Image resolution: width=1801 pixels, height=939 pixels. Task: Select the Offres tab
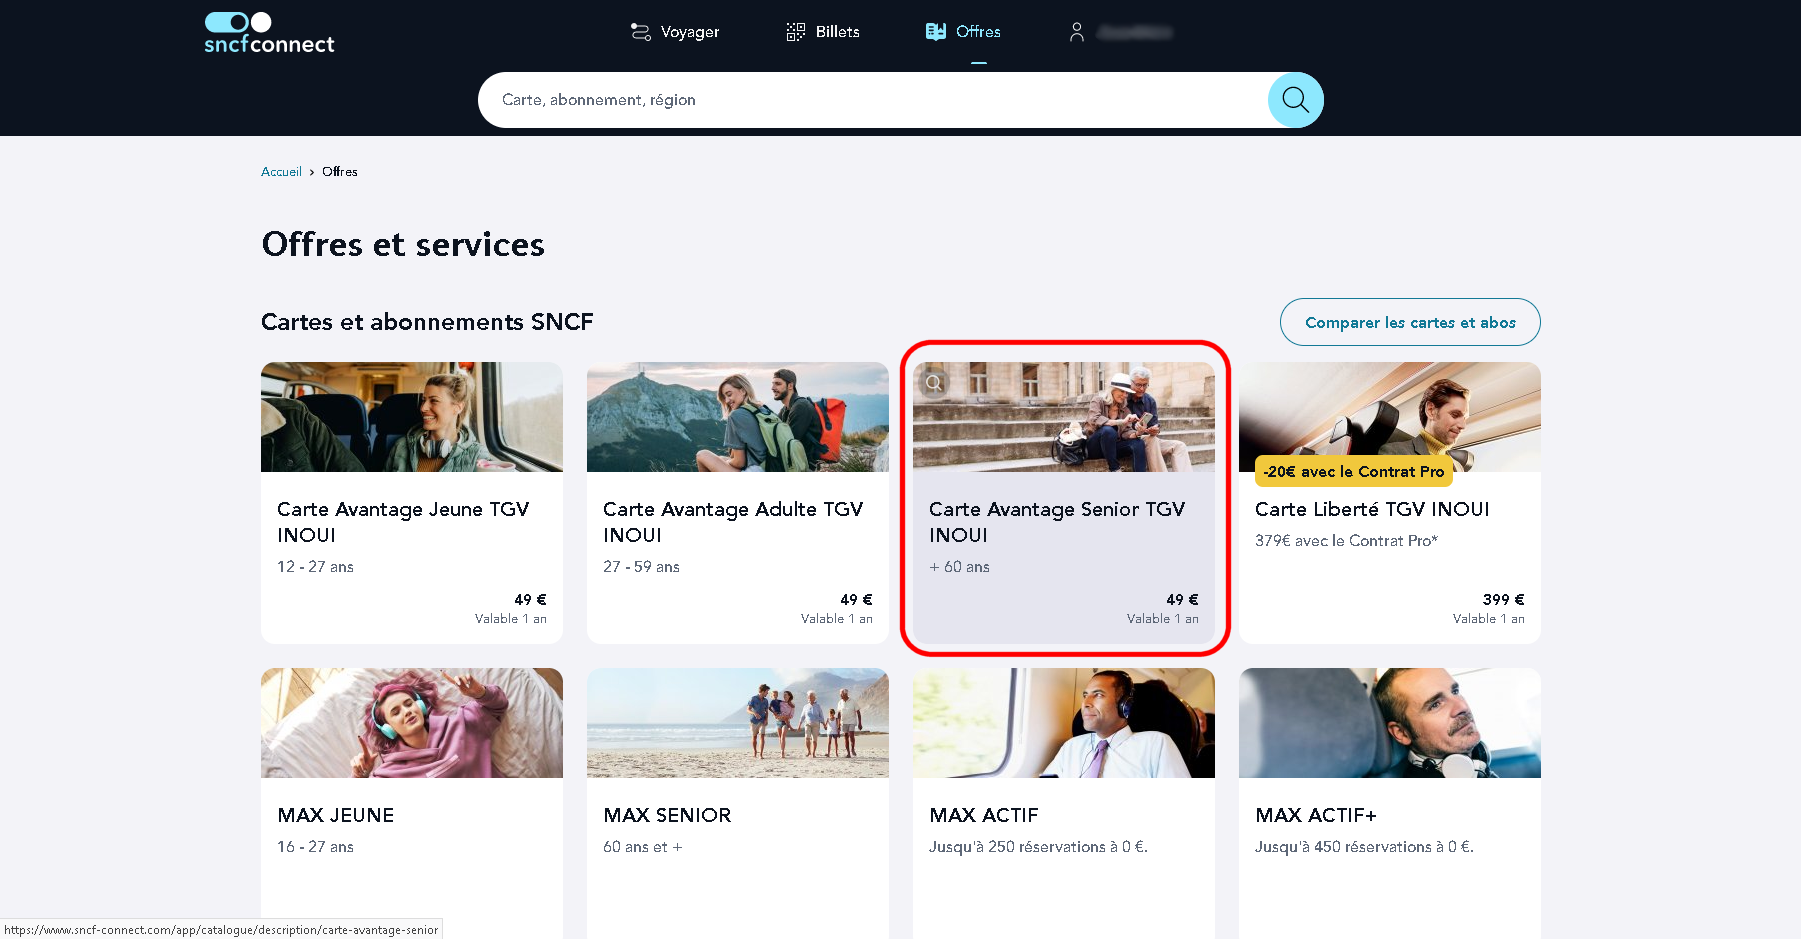coord(963,32)
